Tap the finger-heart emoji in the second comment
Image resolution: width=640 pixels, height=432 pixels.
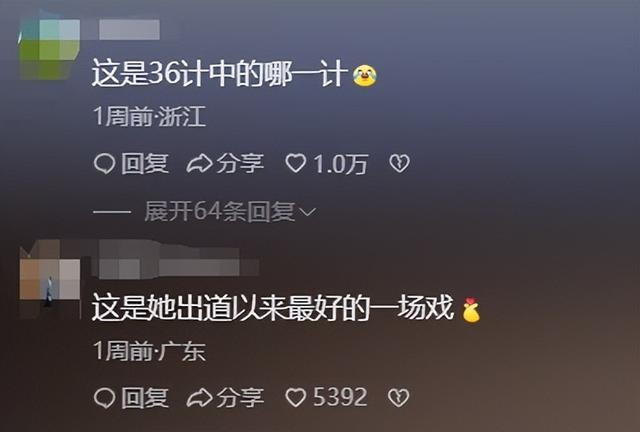[x=471, y=310]
